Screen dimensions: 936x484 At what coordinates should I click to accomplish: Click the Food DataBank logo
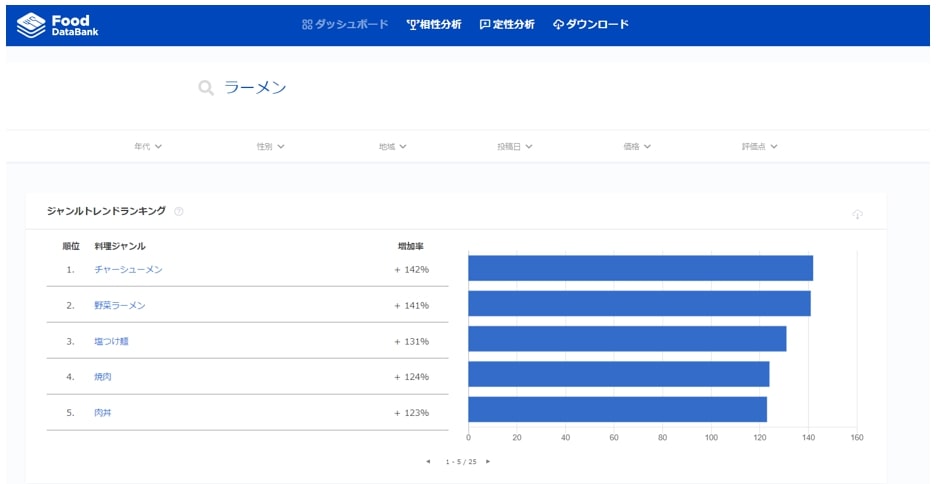tap(58, 25)
